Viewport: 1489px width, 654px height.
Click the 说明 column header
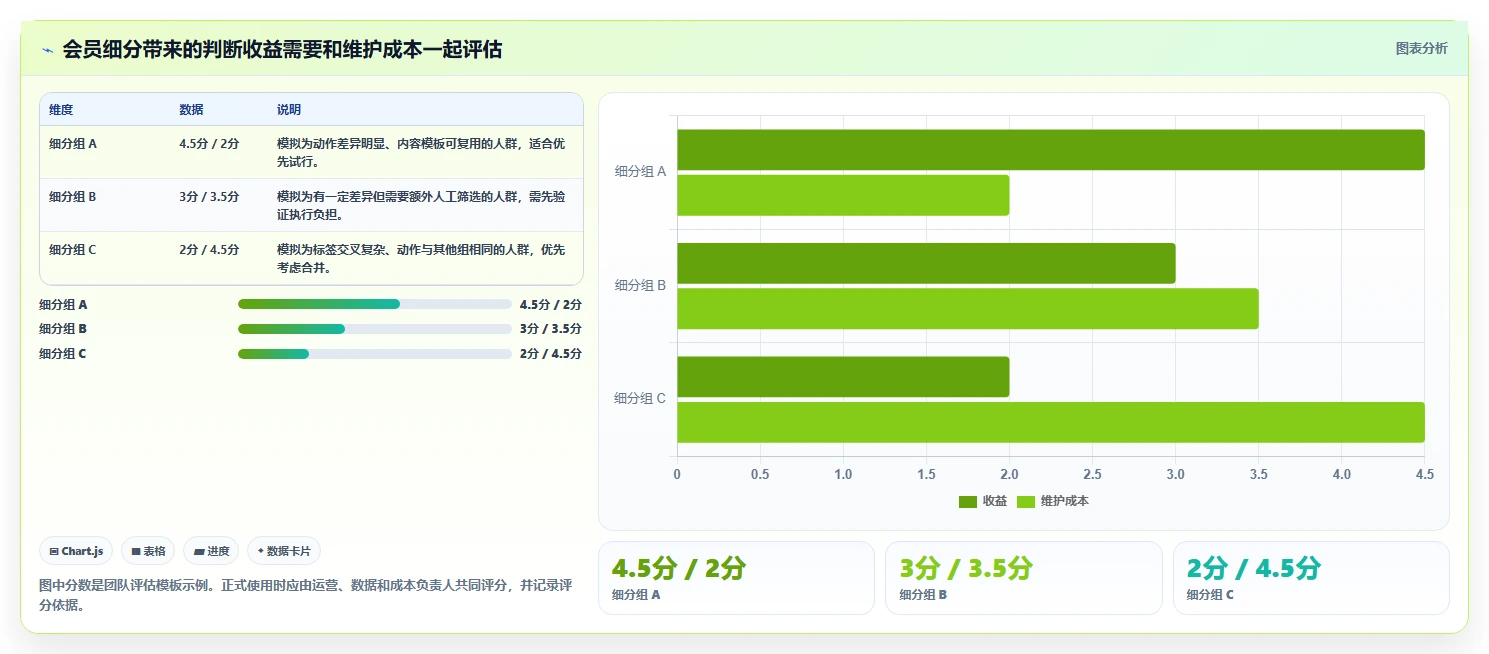tap(289, 110)
